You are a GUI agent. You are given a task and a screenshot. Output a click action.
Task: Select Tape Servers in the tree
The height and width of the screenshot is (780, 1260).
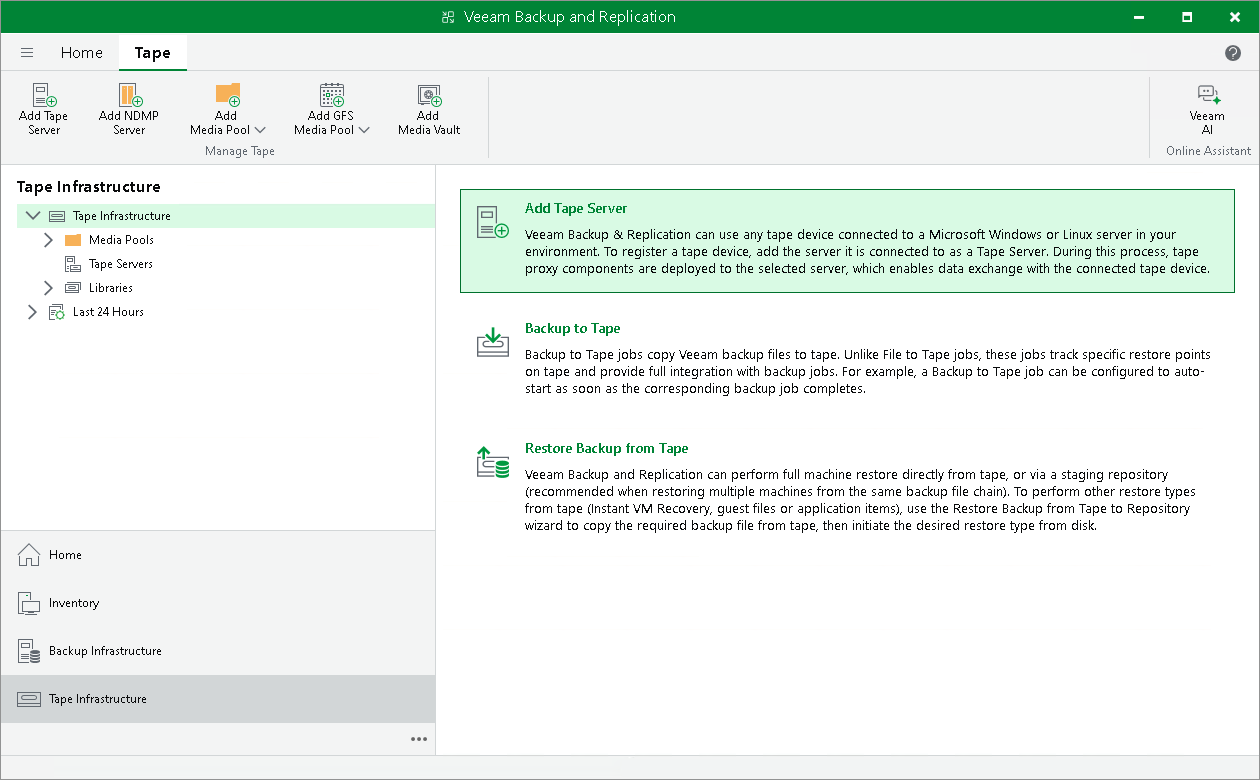121,264
